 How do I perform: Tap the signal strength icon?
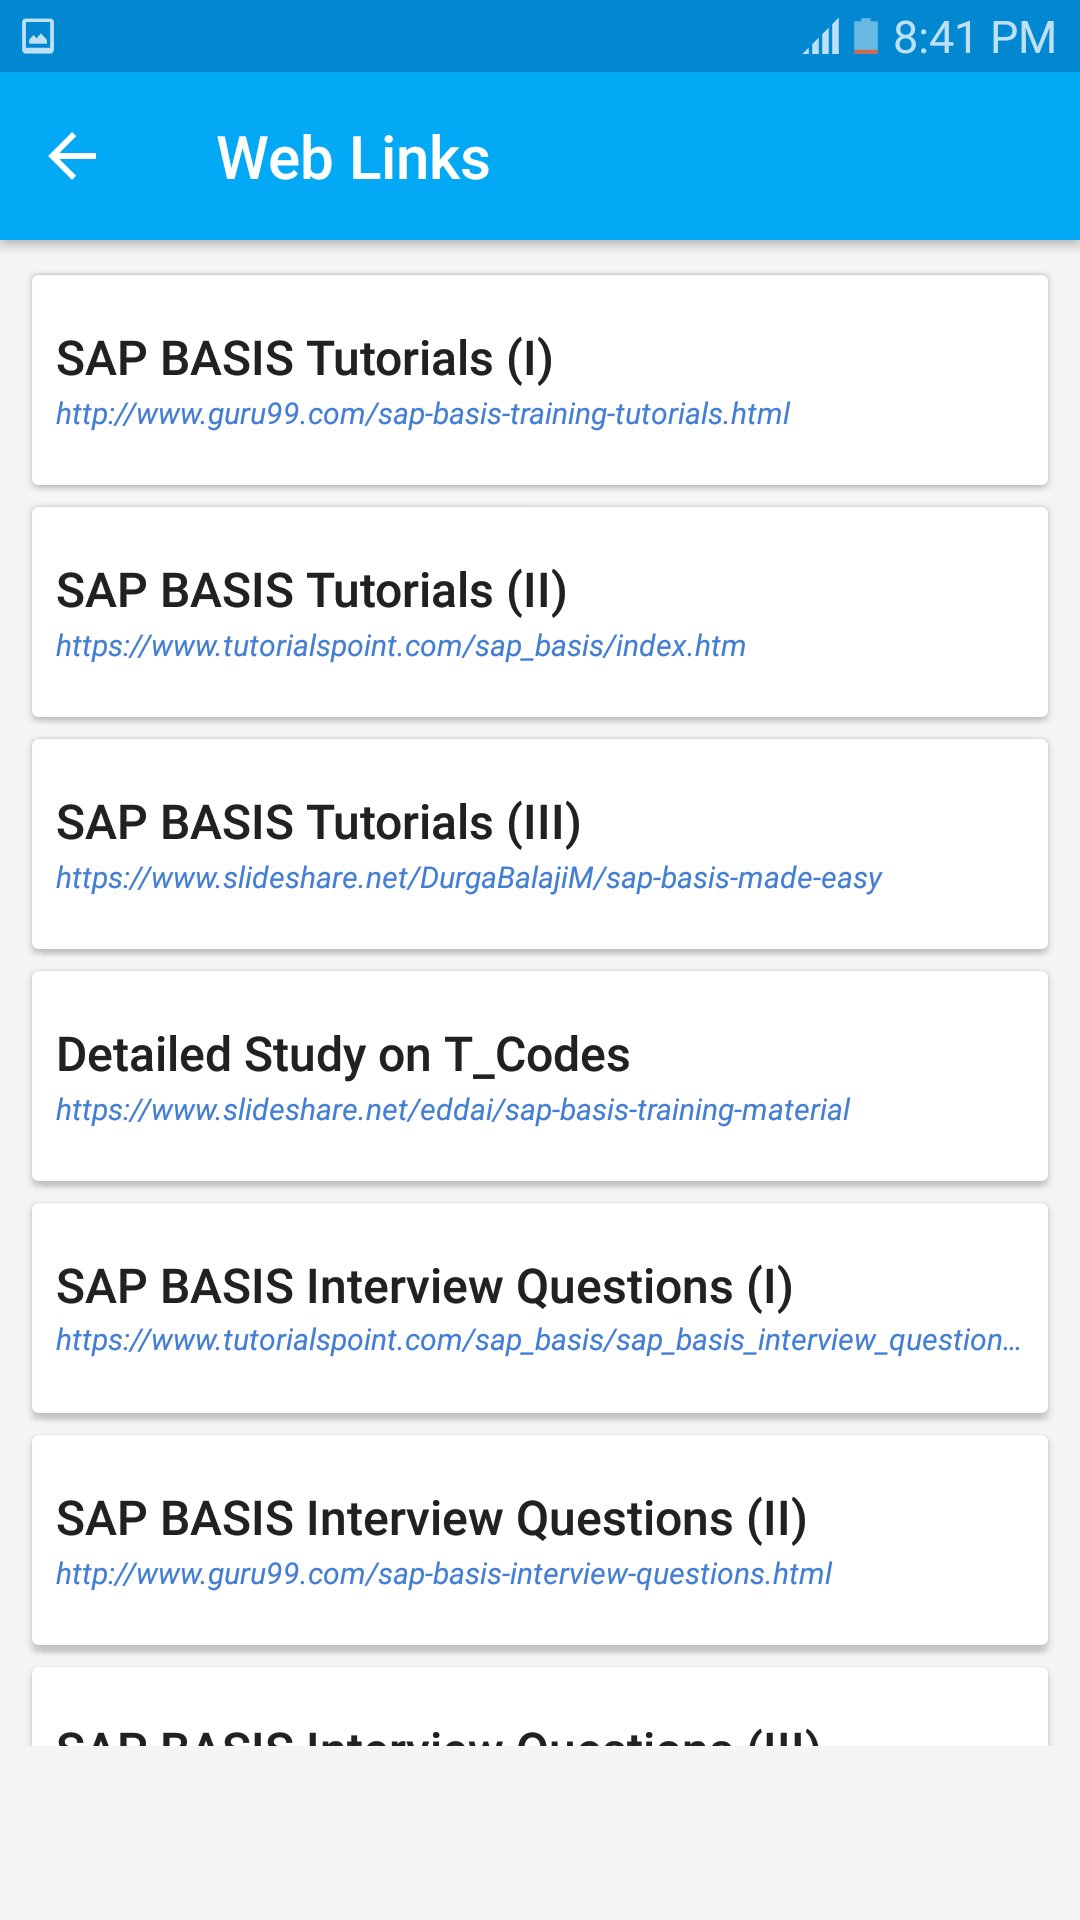click(x=821, y=38)
